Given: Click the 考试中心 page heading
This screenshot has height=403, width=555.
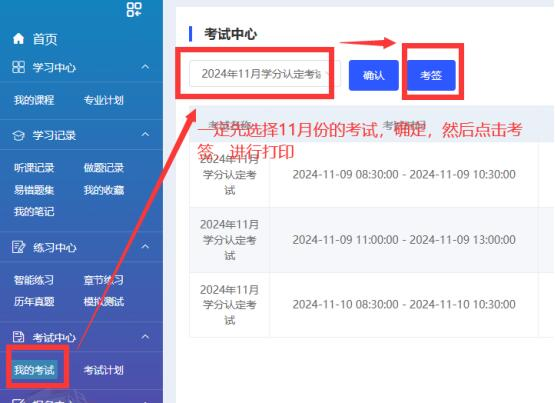Looking at the screenshot, I should pos(230,34).
